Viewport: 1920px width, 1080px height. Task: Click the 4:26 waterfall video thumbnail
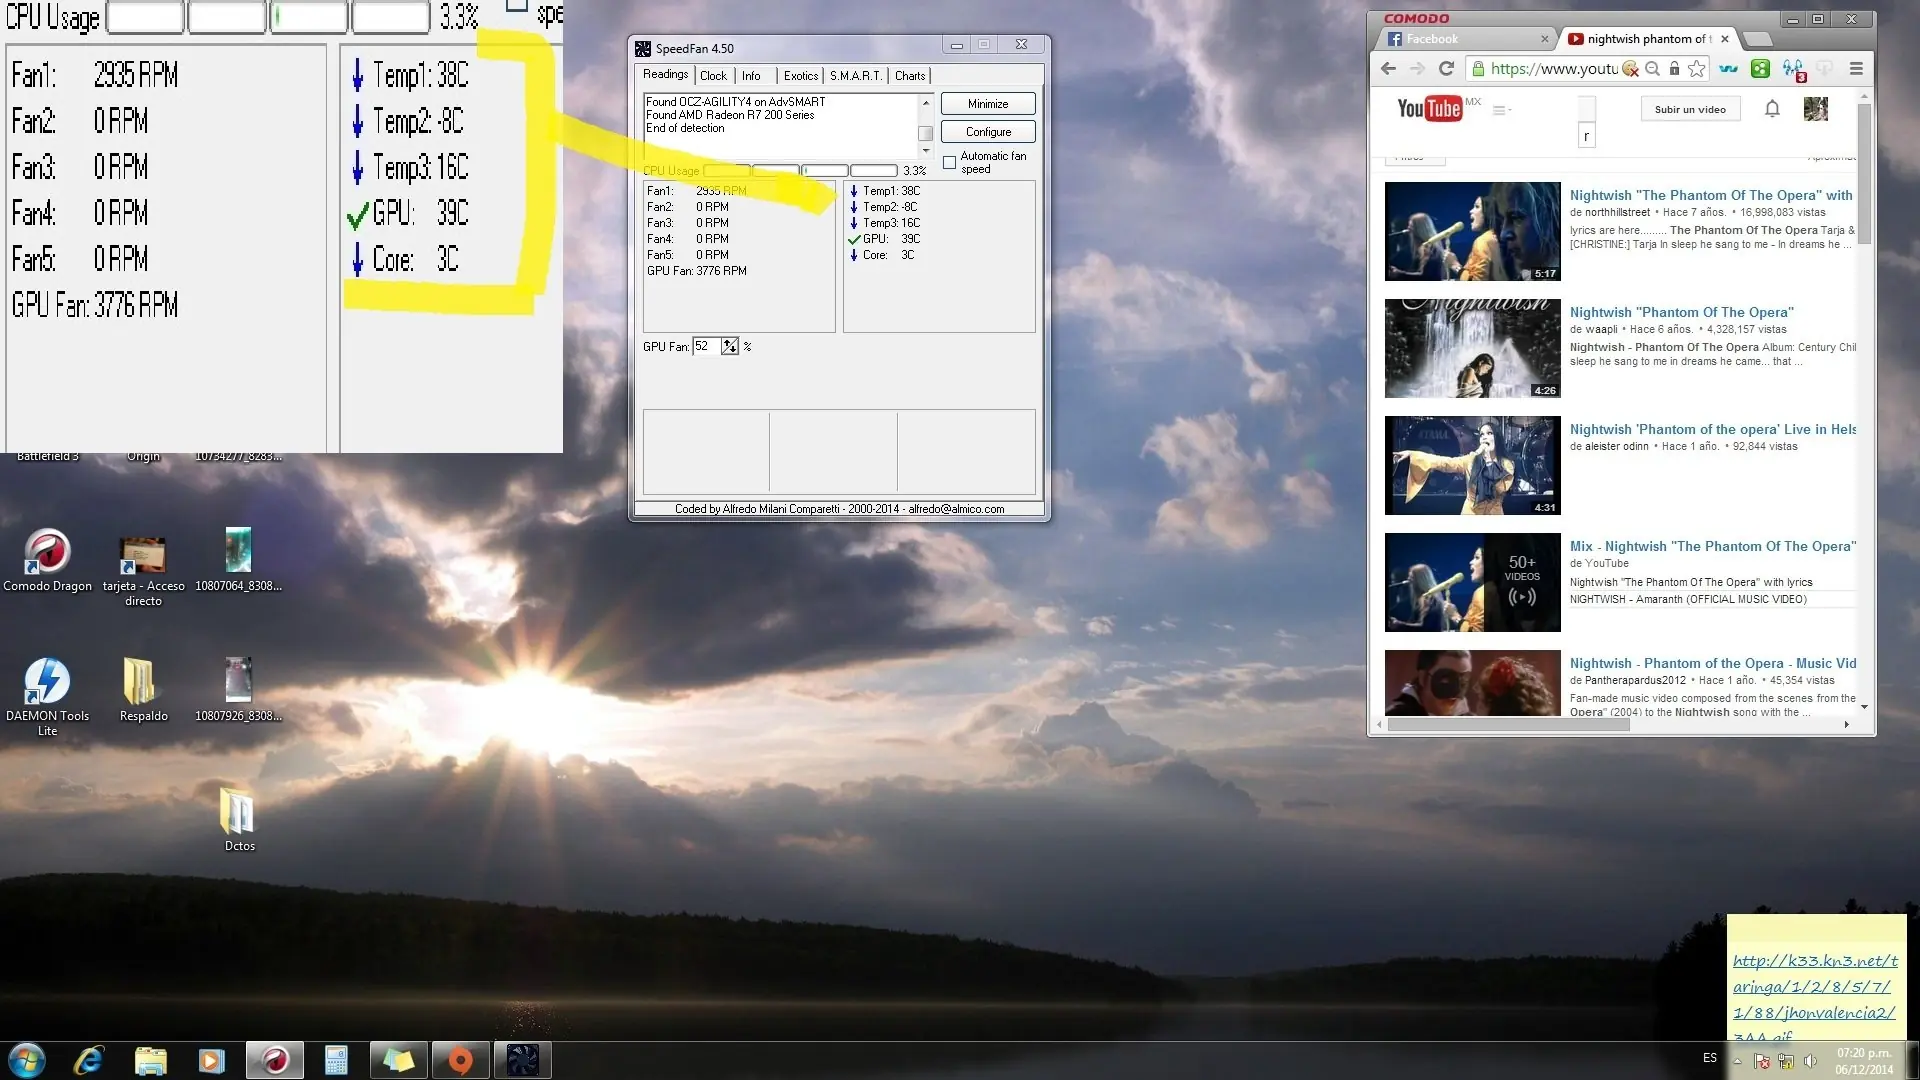pyautogui.click(x=1472, y=348)
